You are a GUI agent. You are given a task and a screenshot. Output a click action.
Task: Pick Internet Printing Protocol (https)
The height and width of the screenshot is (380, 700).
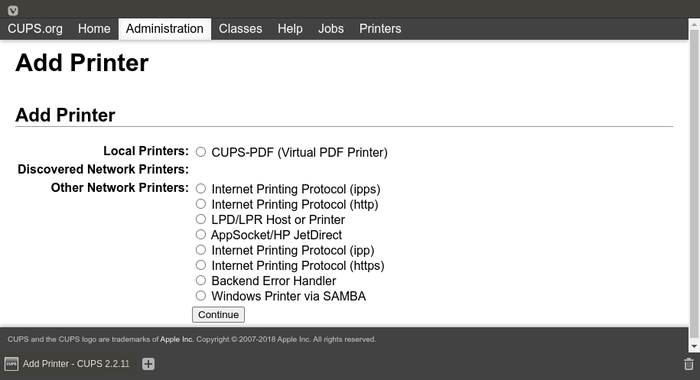pos(201,265)
